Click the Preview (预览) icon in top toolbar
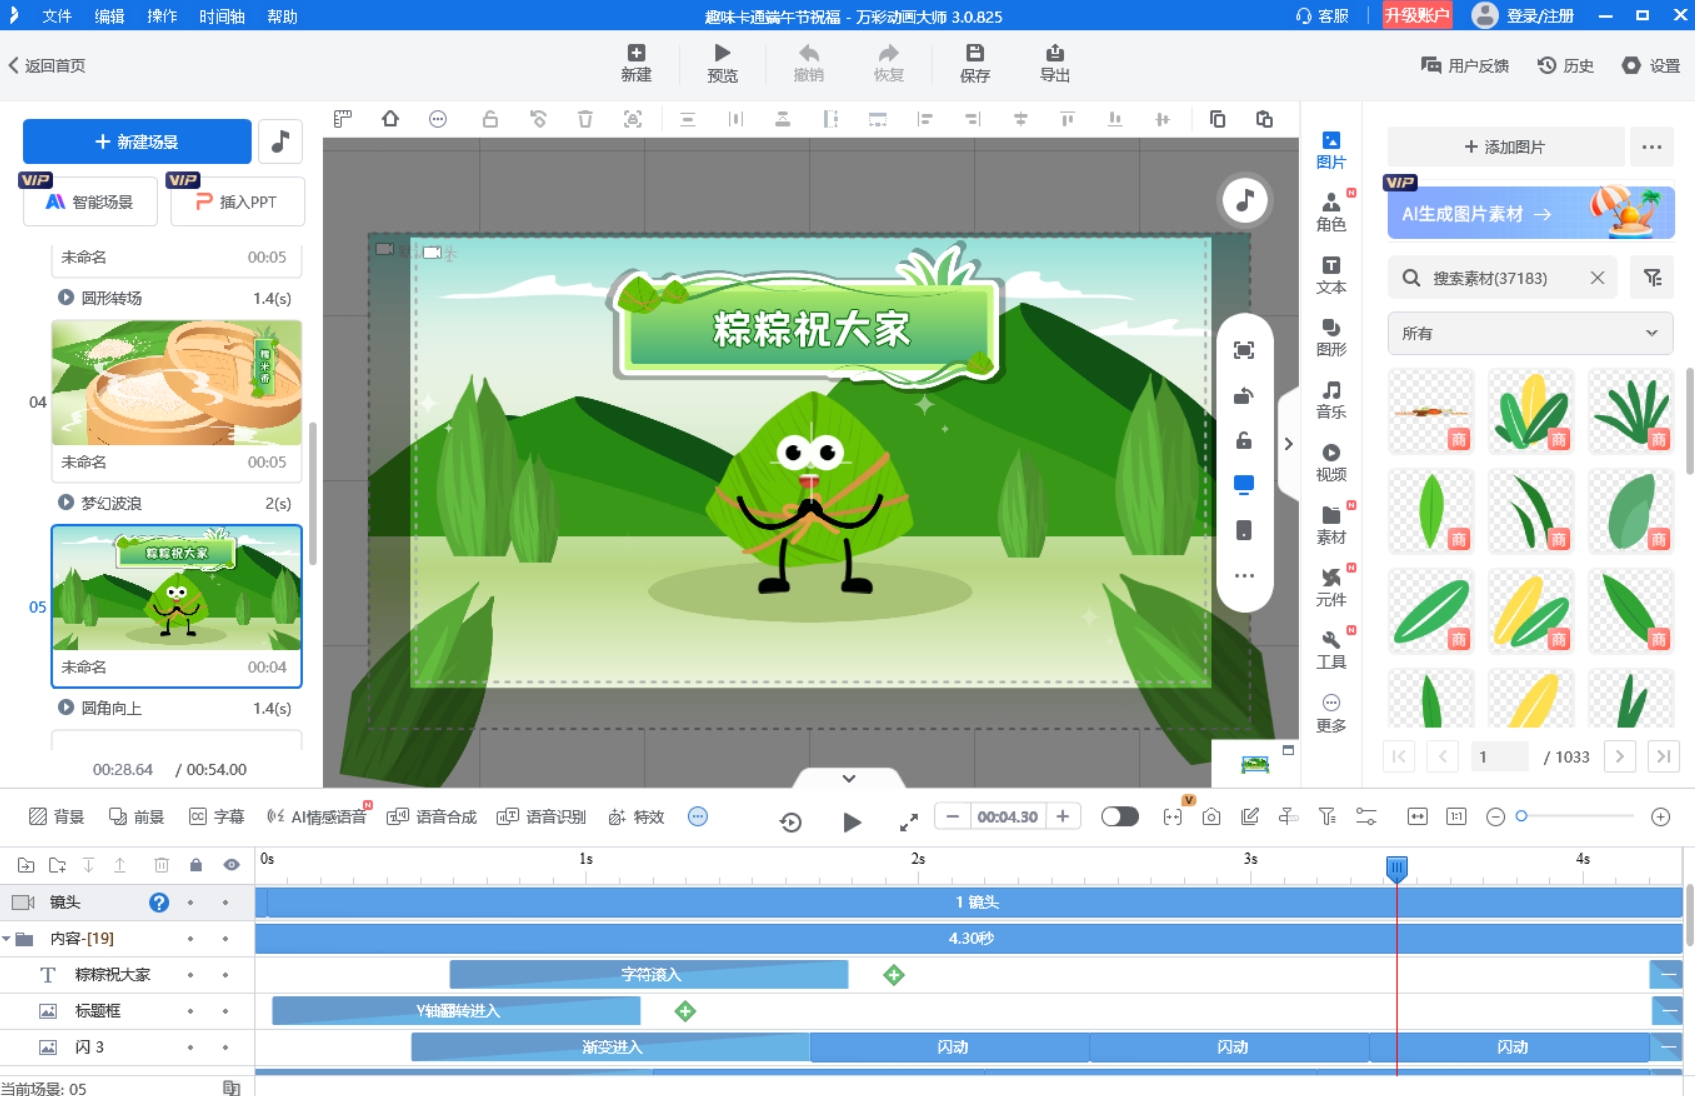The width and height of the screenshot is (1695, 1096). [x=722, y=63]
